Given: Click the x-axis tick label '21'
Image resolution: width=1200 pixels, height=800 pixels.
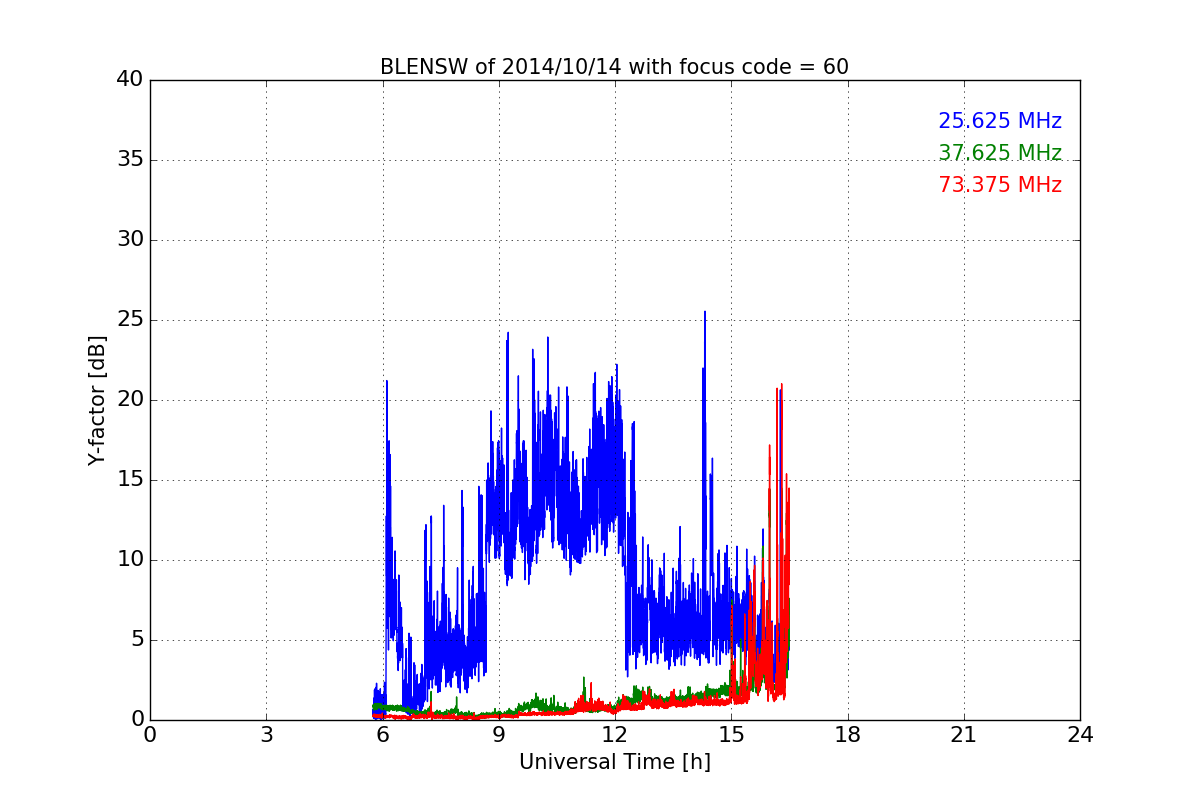Looking at the screenshot, I should click(964, 735).
